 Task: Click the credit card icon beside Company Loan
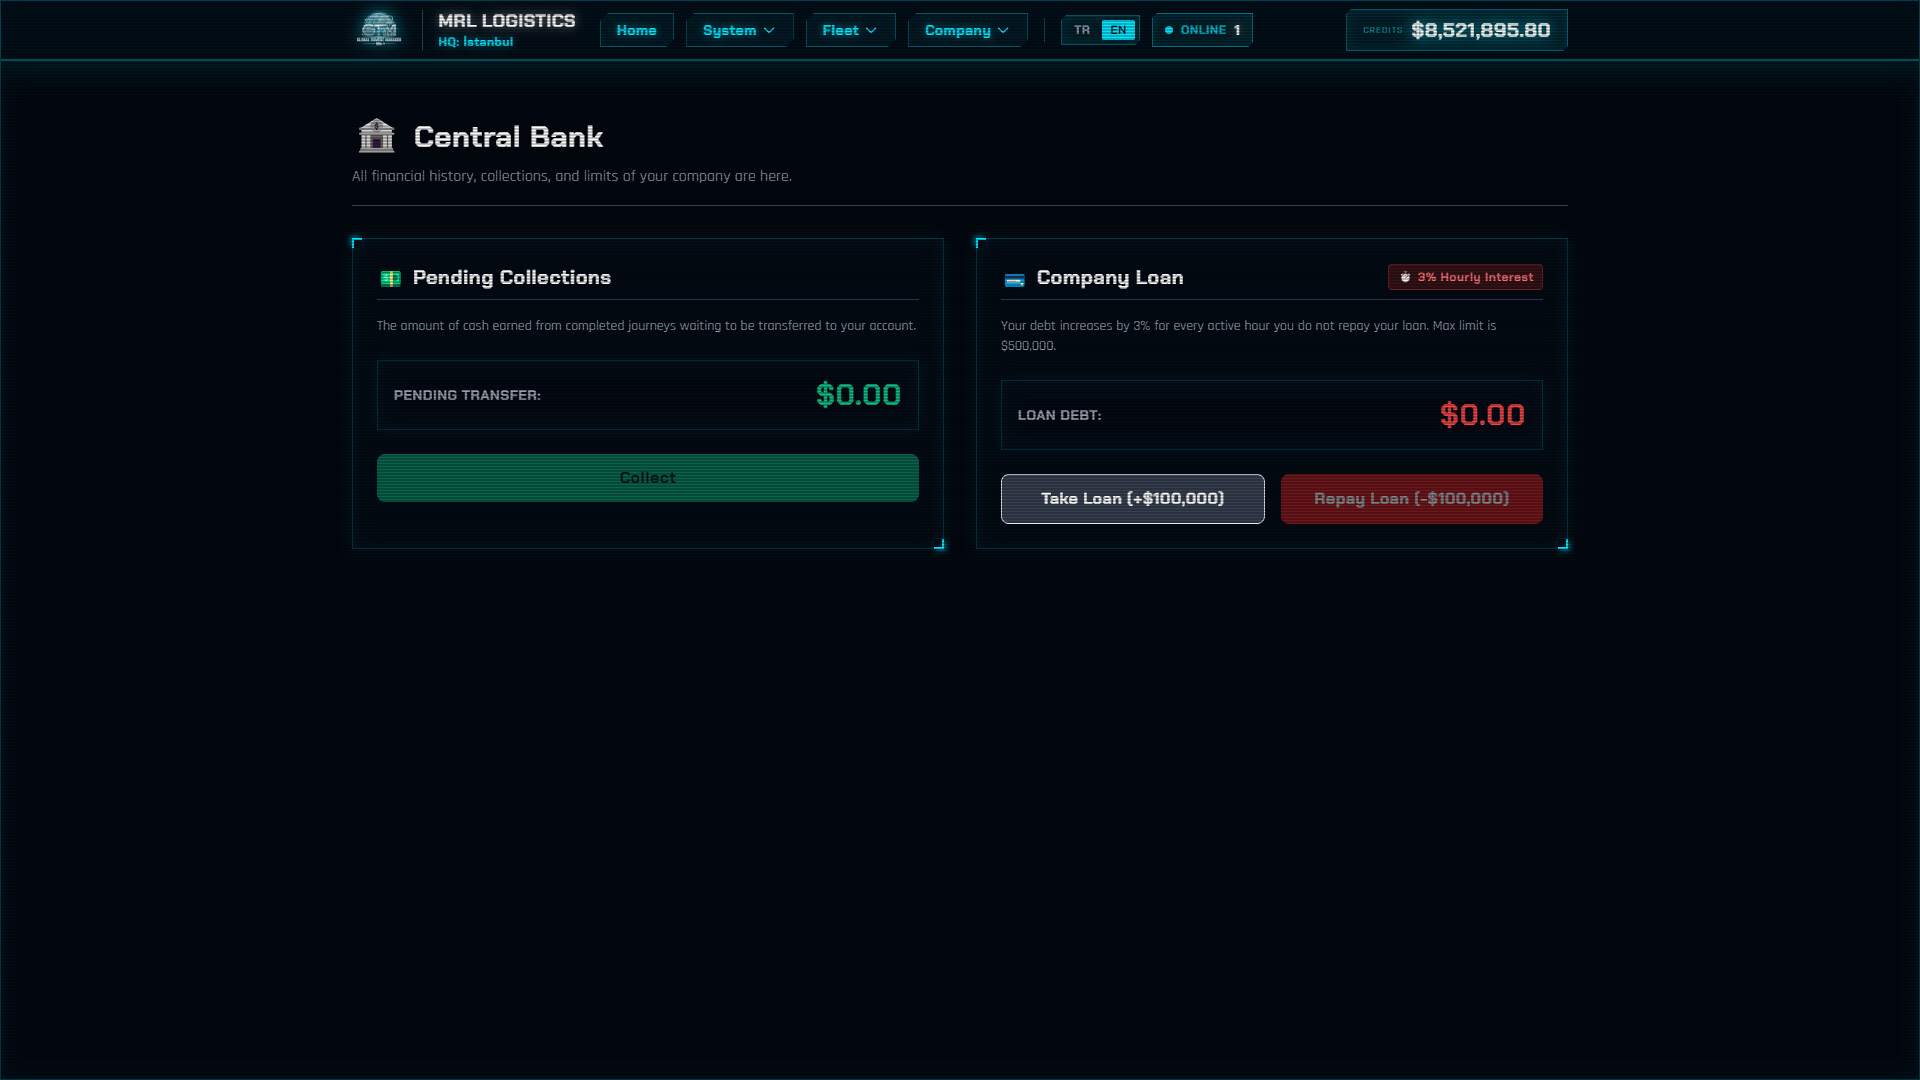tap(1015, 280)
